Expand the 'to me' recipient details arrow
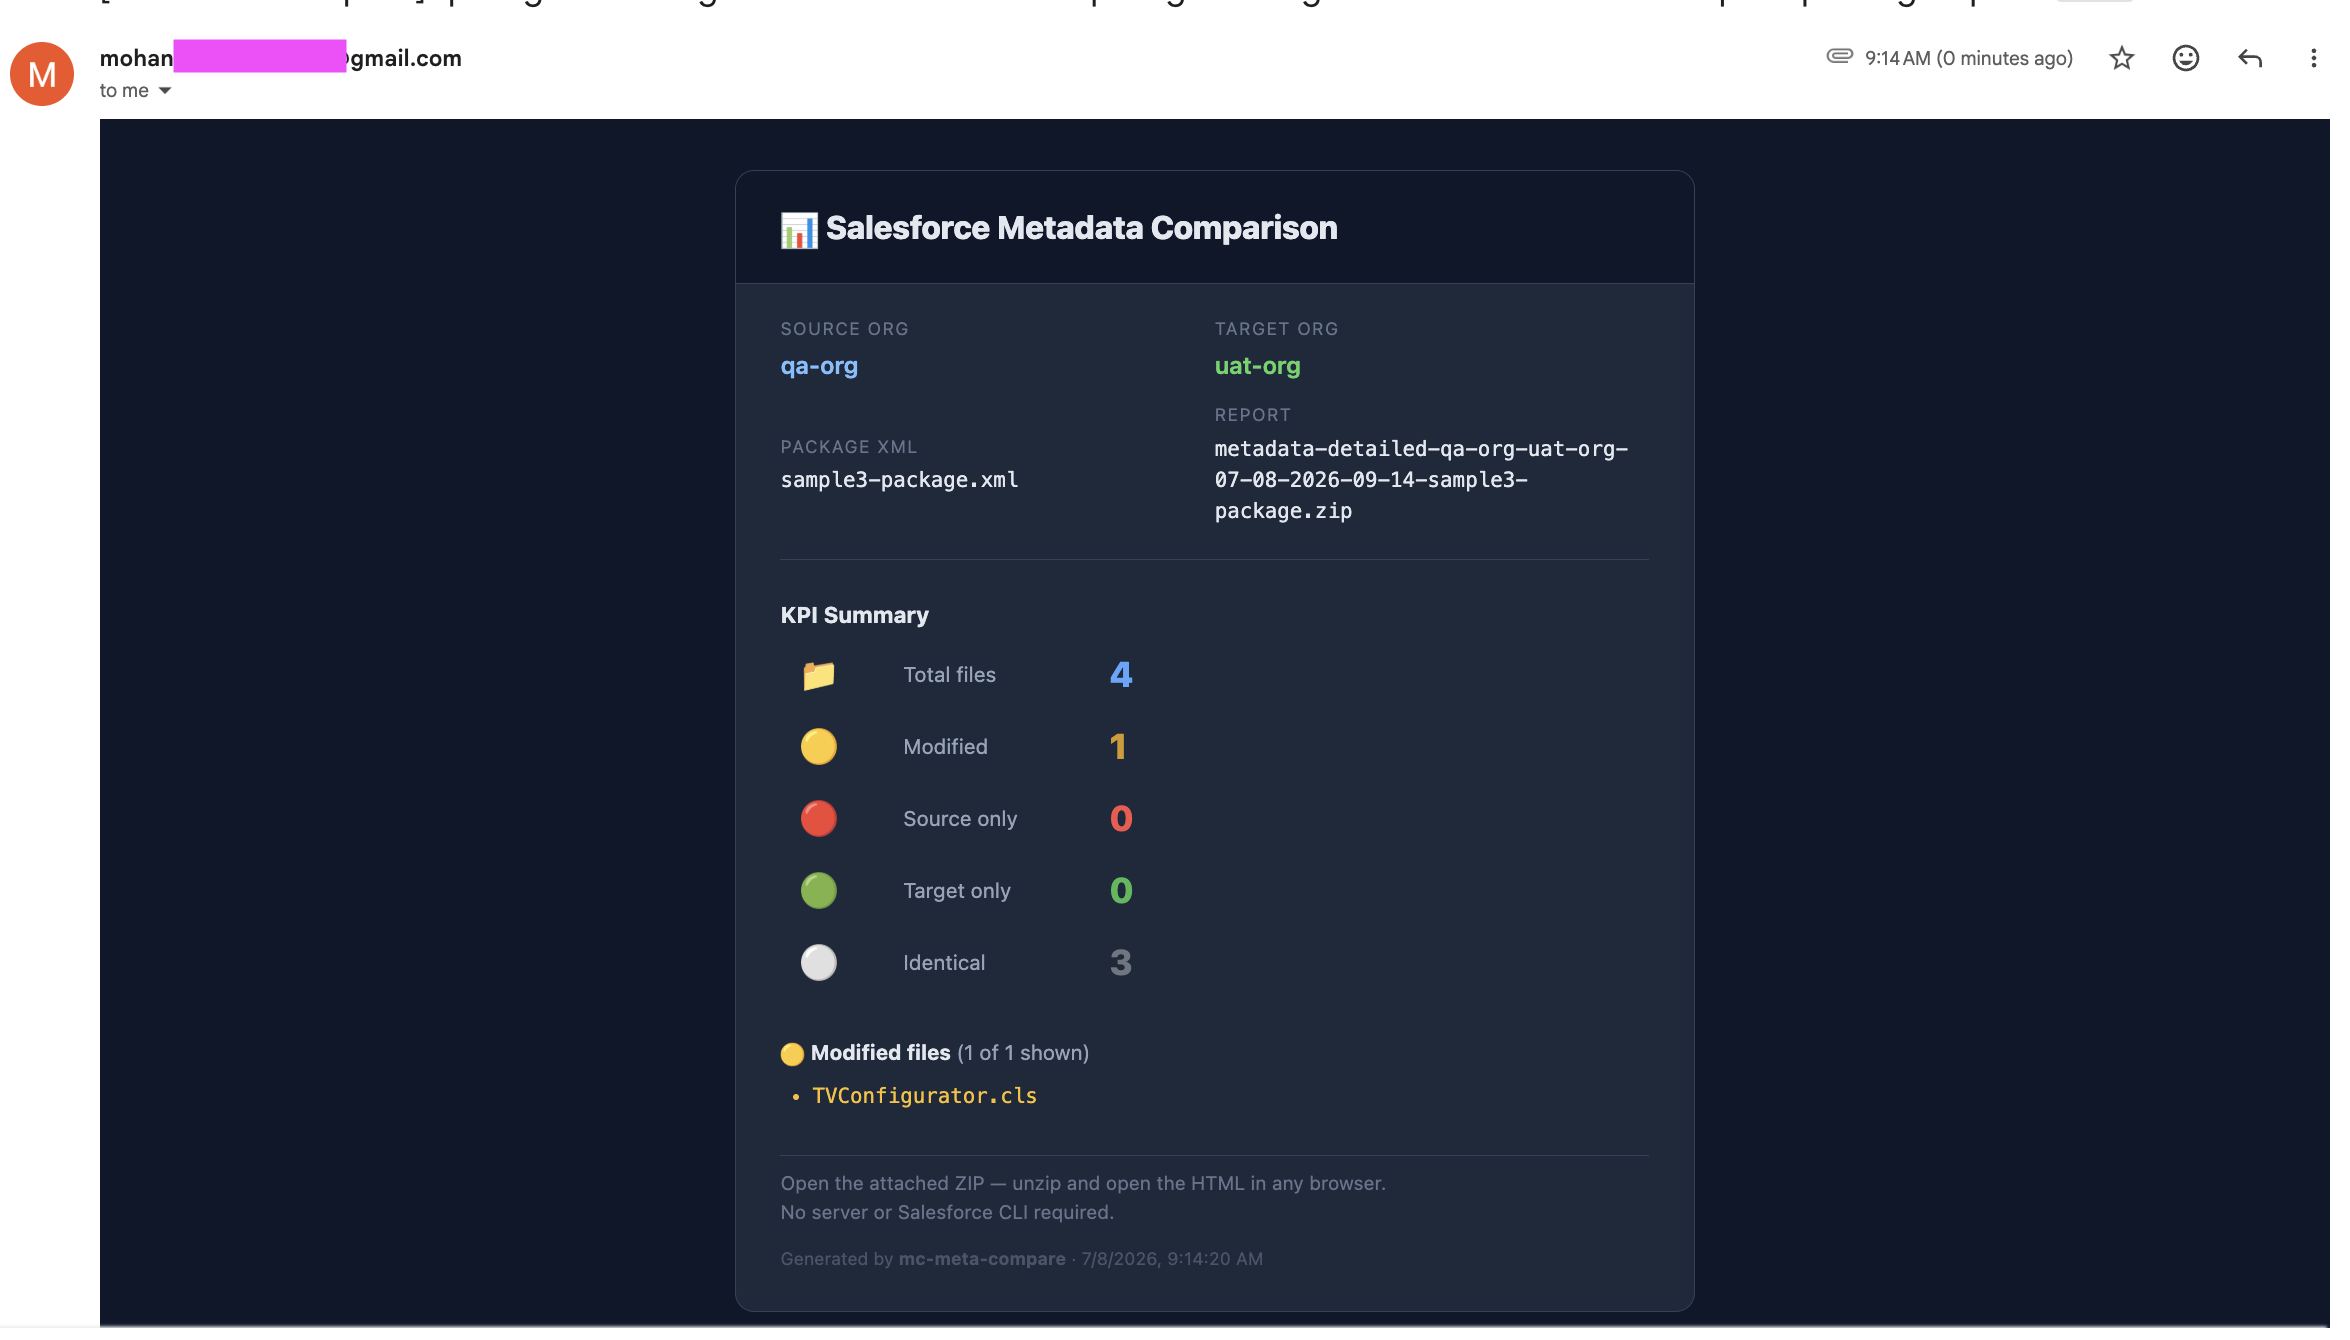 click(x=165, y=91)
